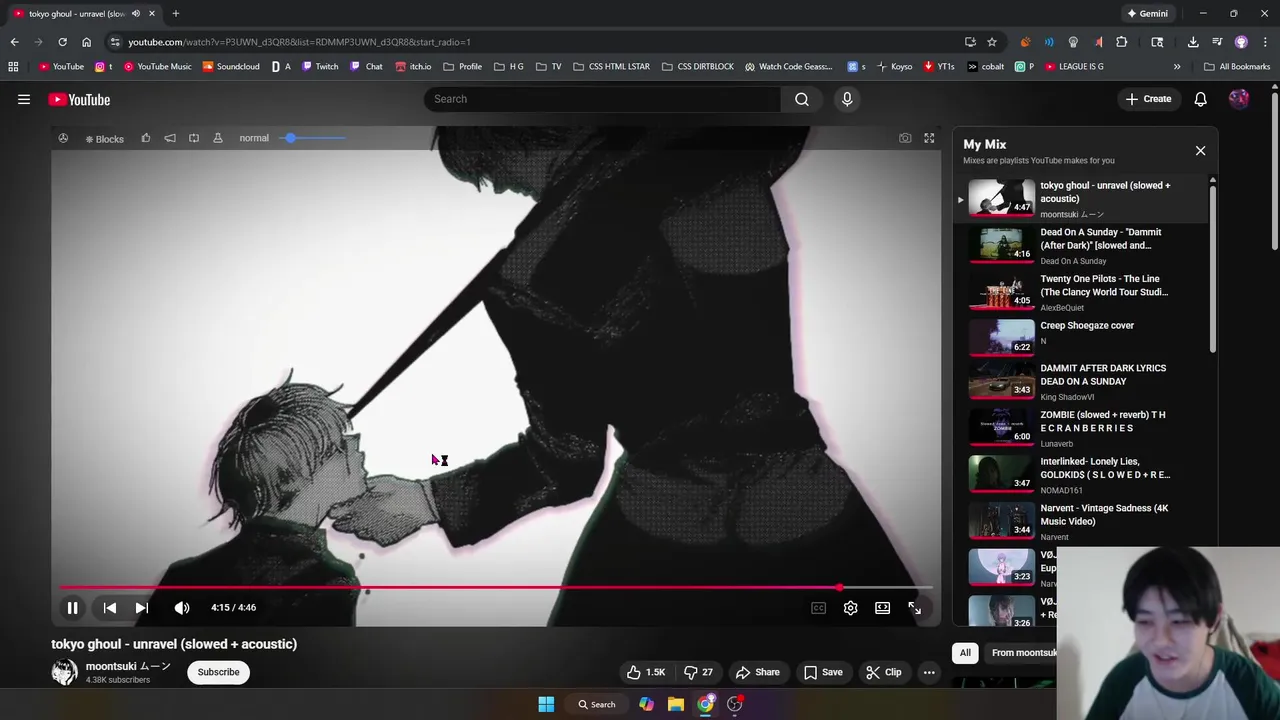Open Chrome extensions puzzle icon
Screen dimensions: 1280x720
tap(1121, 42)
